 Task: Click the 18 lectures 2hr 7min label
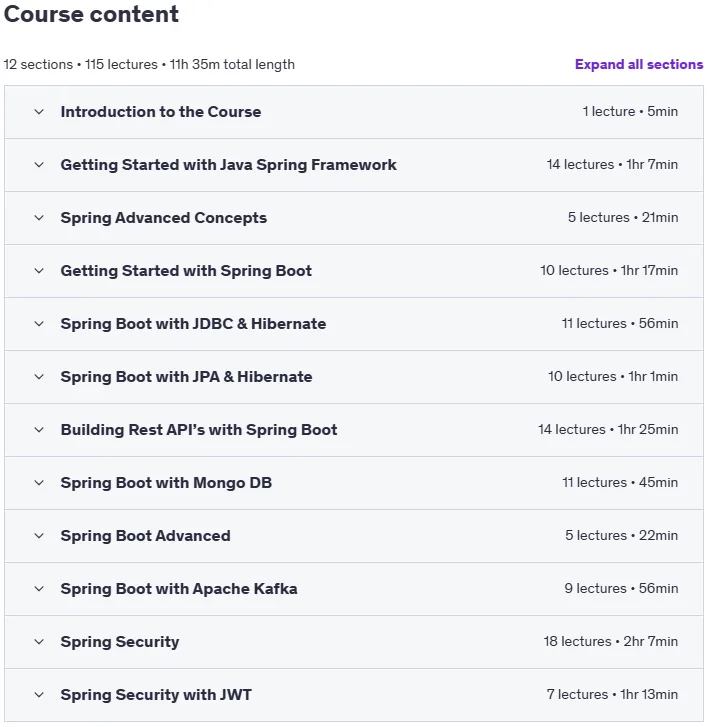610,641
